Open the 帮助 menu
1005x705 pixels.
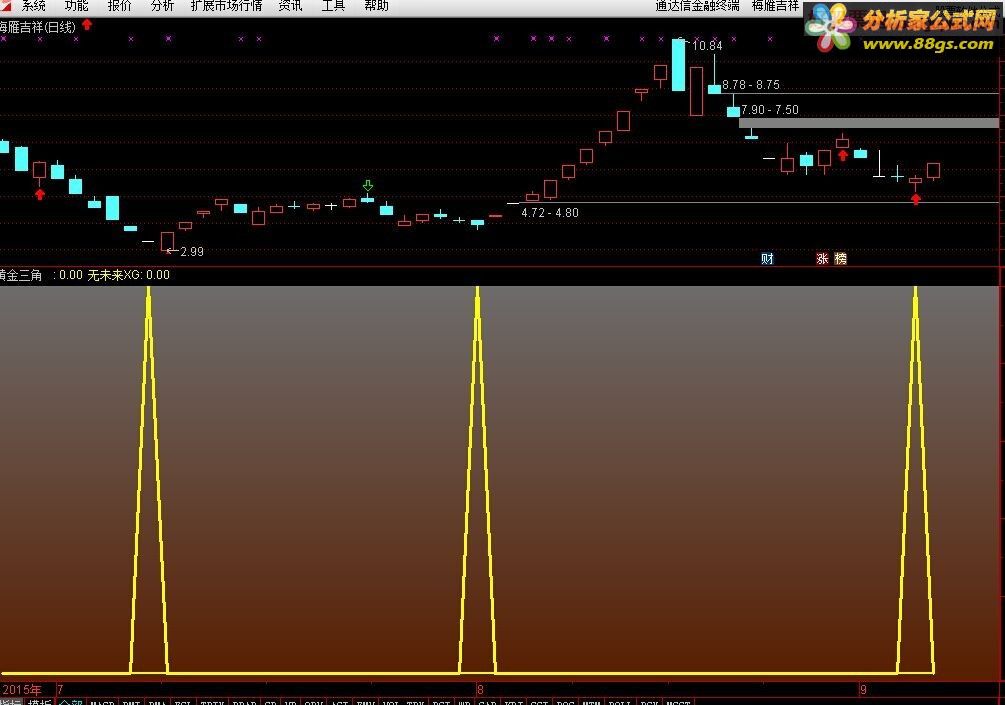coord(376,6)
